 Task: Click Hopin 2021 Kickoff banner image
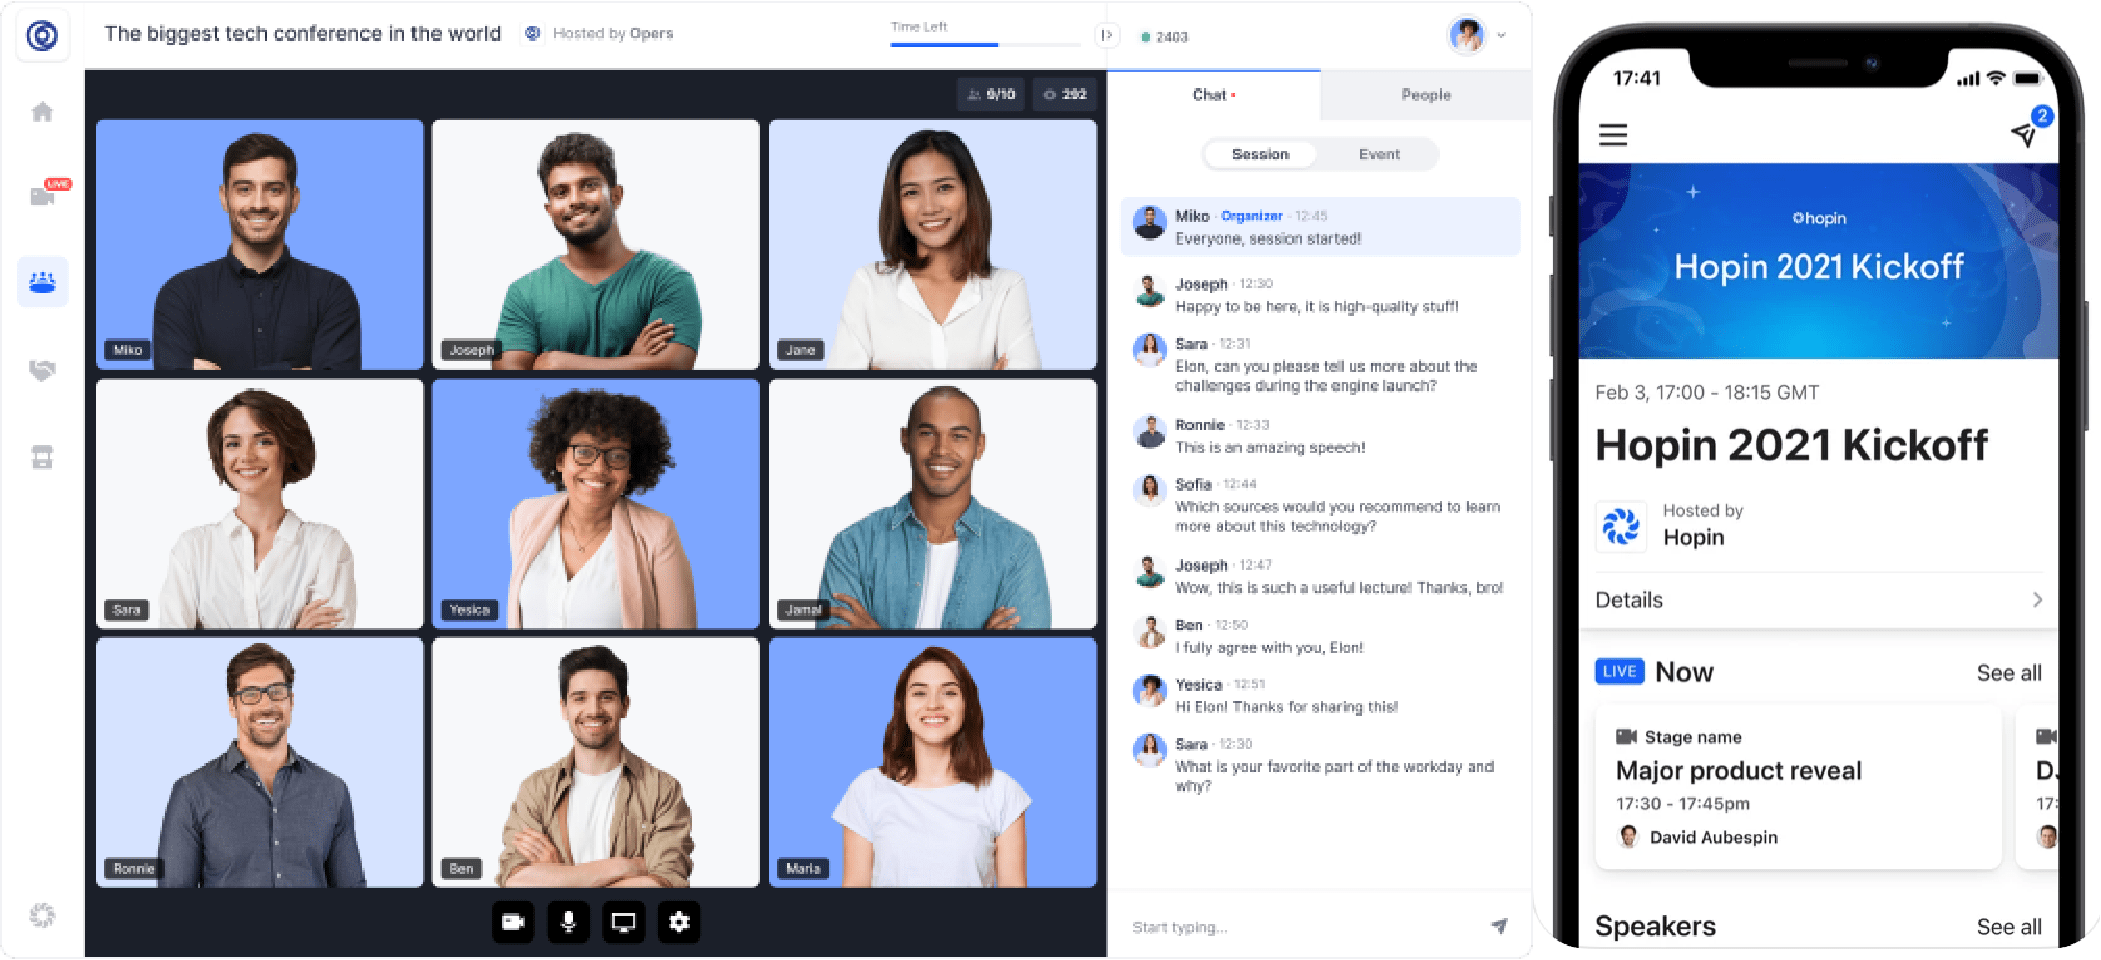[1818, 262]
